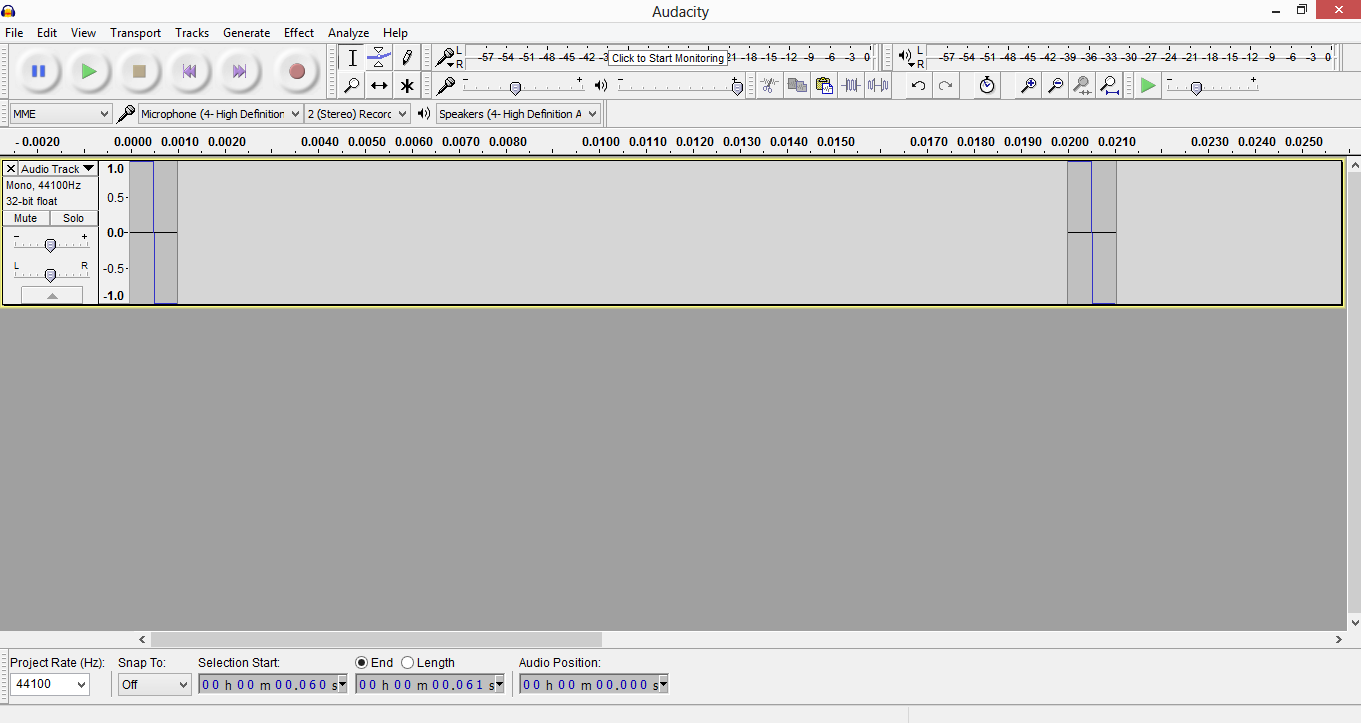
Task: Click the Silence Audio icon
Action: tap(878, 86)
